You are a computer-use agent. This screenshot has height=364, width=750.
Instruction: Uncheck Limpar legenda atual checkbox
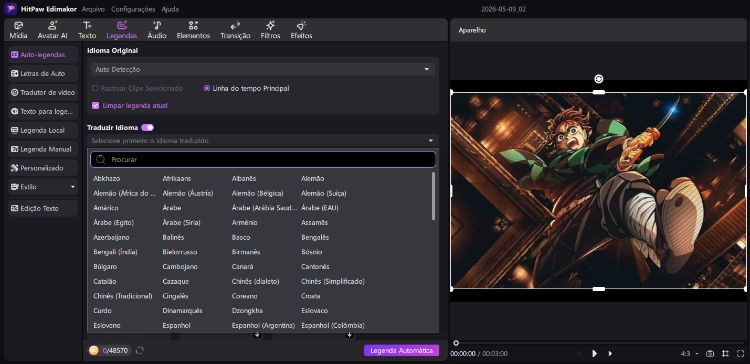pyautogui.click(x=95, y=105)
